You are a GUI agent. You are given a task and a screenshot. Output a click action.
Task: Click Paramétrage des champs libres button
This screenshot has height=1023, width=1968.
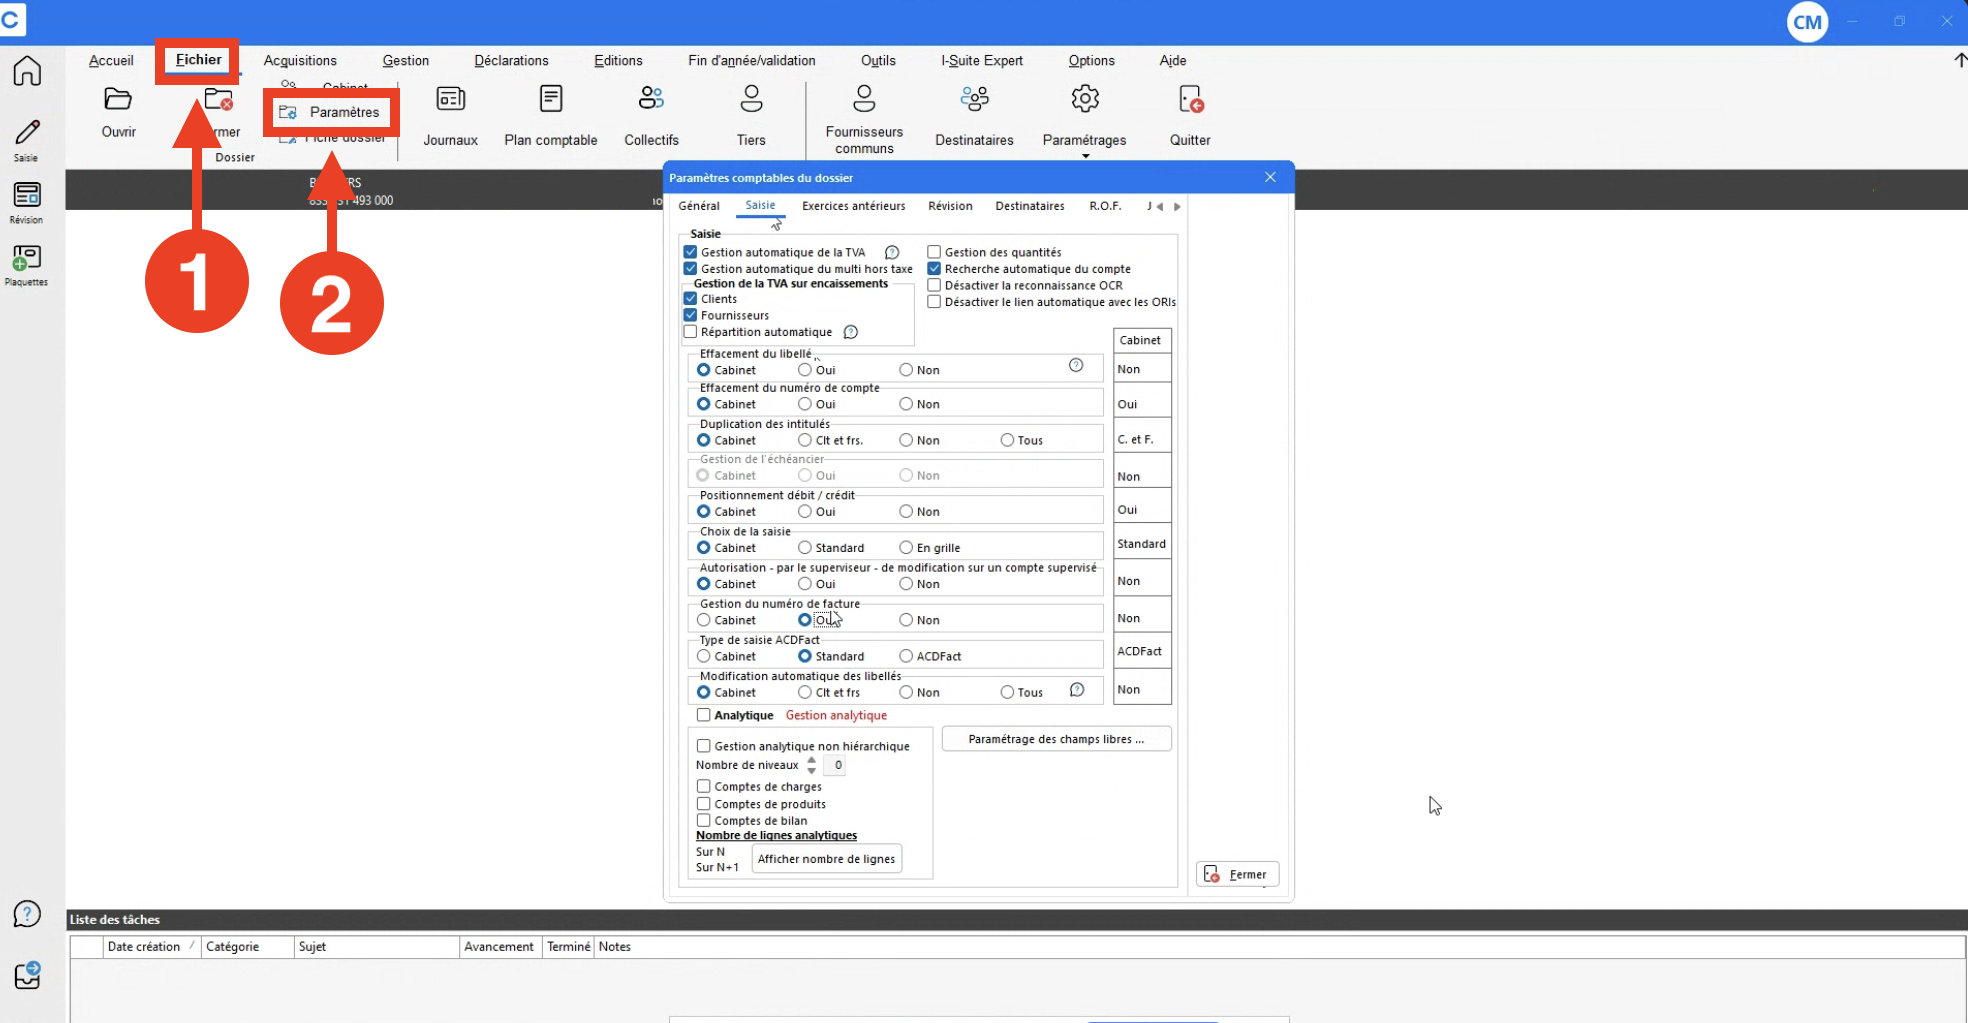pyautogui.click(x=1056, y=739)
